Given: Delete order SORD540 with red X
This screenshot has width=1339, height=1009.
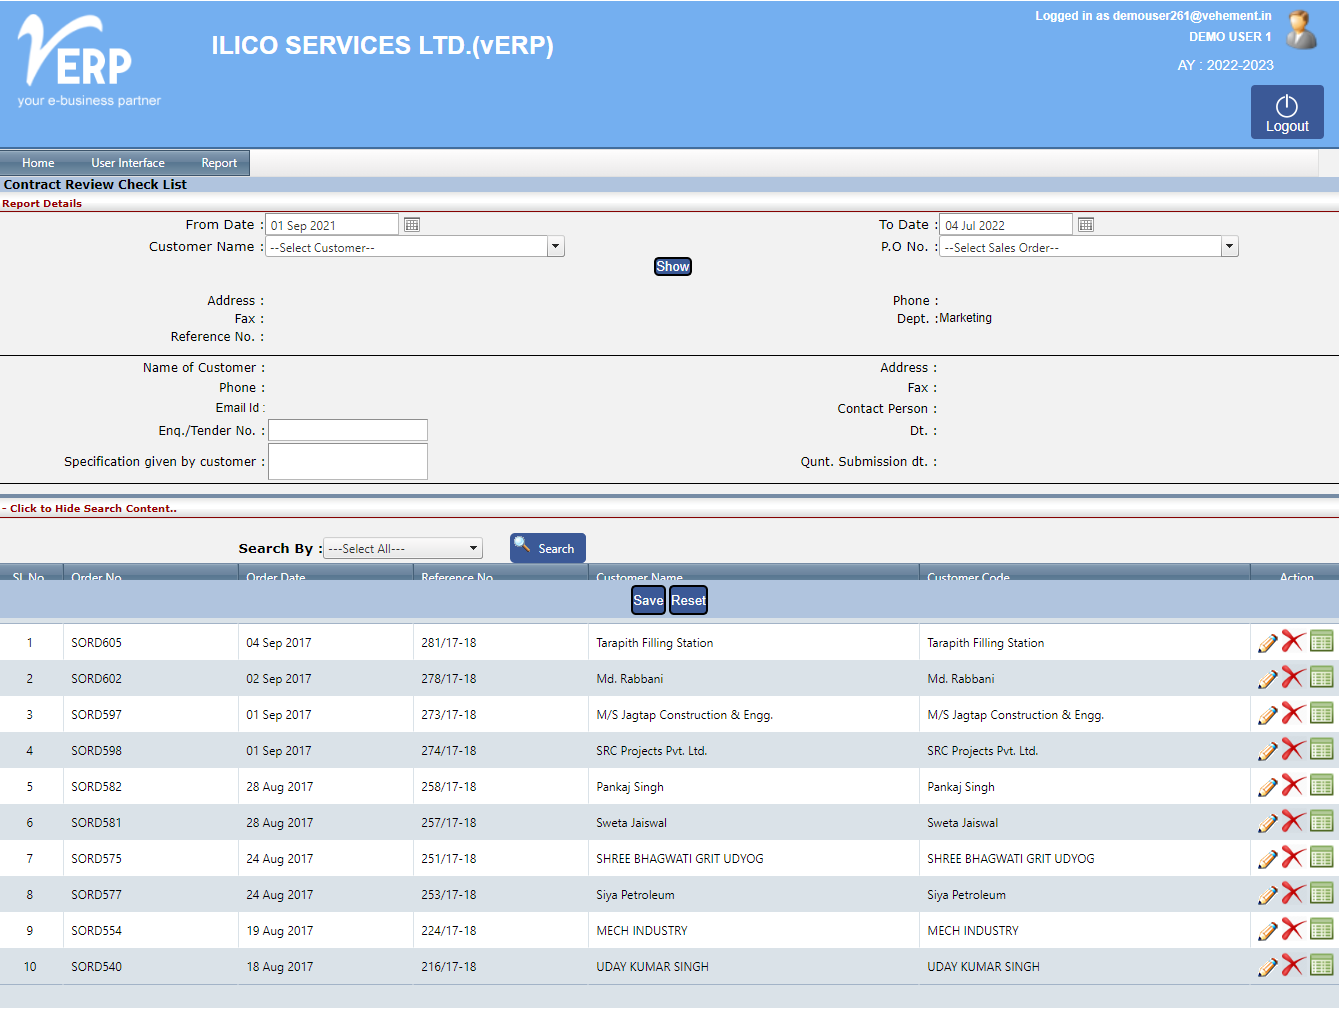Looking at the screenshot, I should tap(1294, 966).
